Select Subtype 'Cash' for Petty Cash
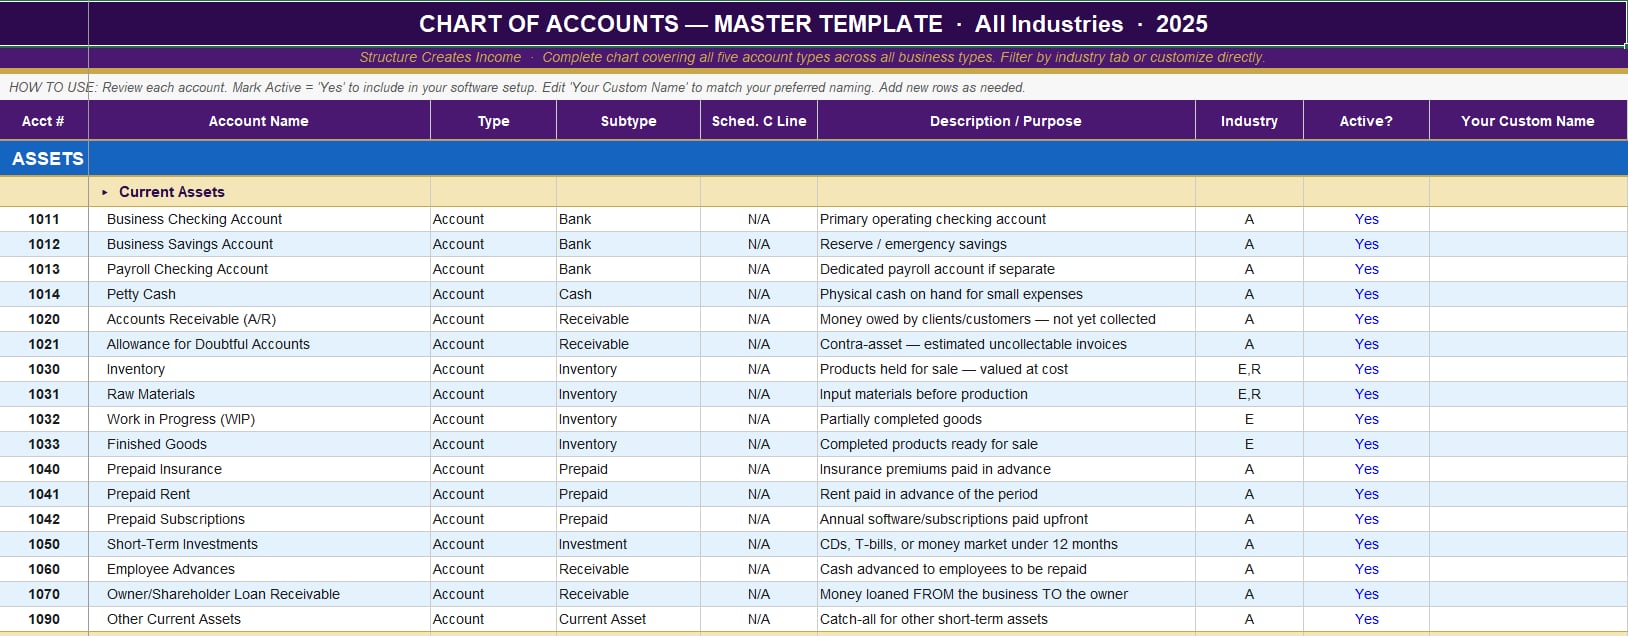 click(628, 294)
